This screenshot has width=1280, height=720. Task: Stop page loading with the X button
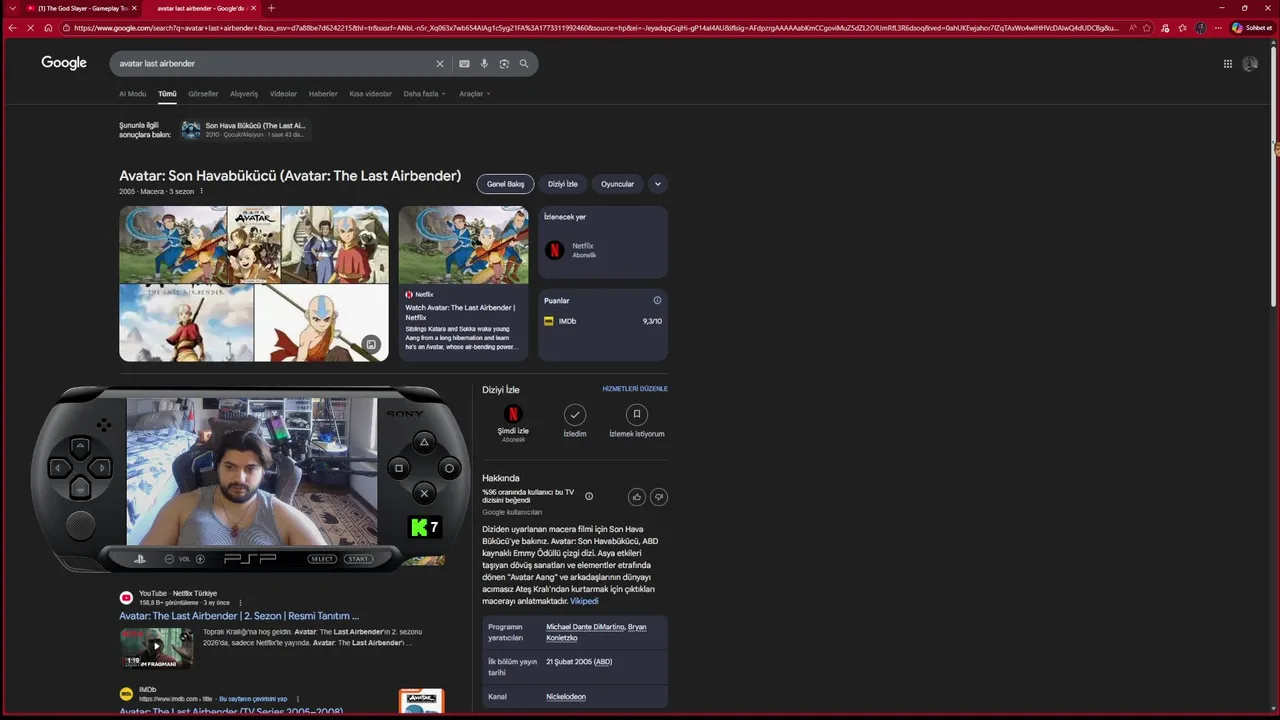(x=30, y=28)
